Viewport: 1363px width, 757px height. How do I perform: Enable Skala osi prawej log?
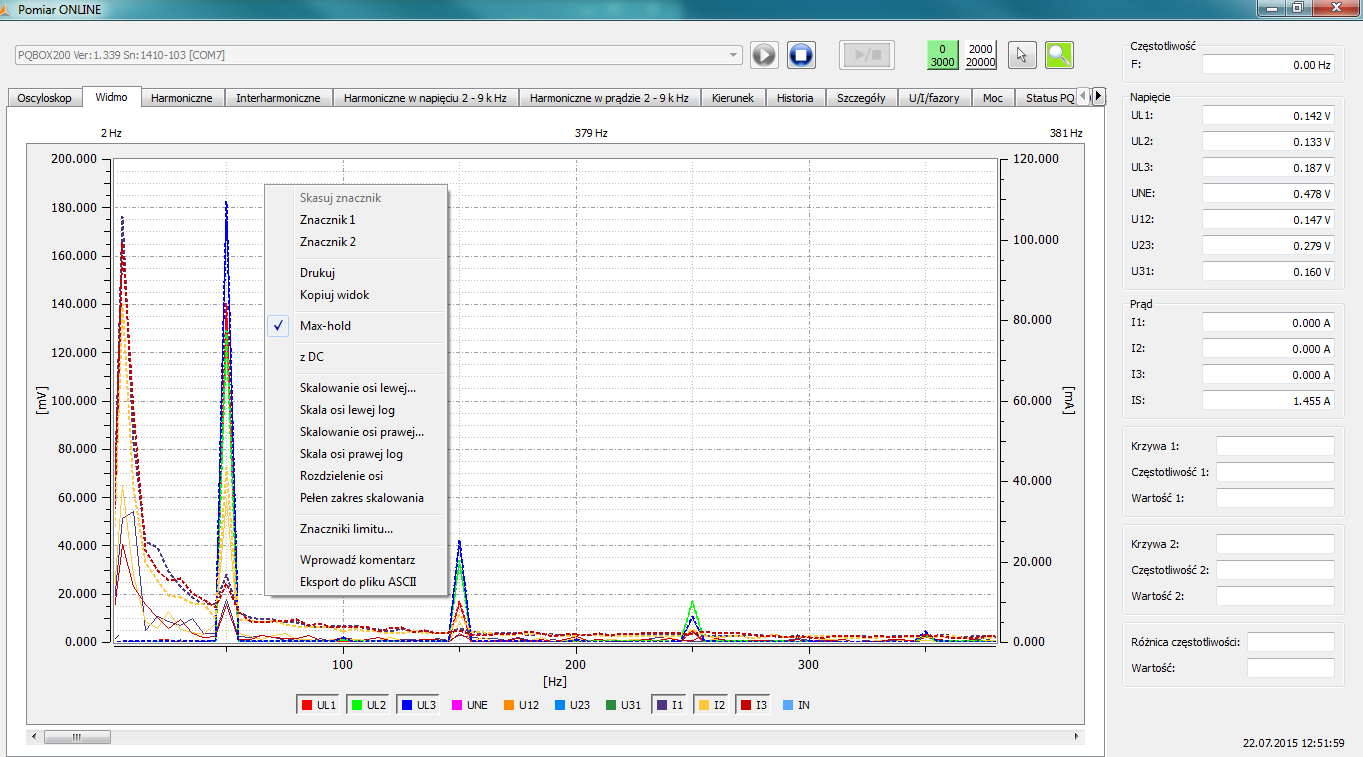356,454
